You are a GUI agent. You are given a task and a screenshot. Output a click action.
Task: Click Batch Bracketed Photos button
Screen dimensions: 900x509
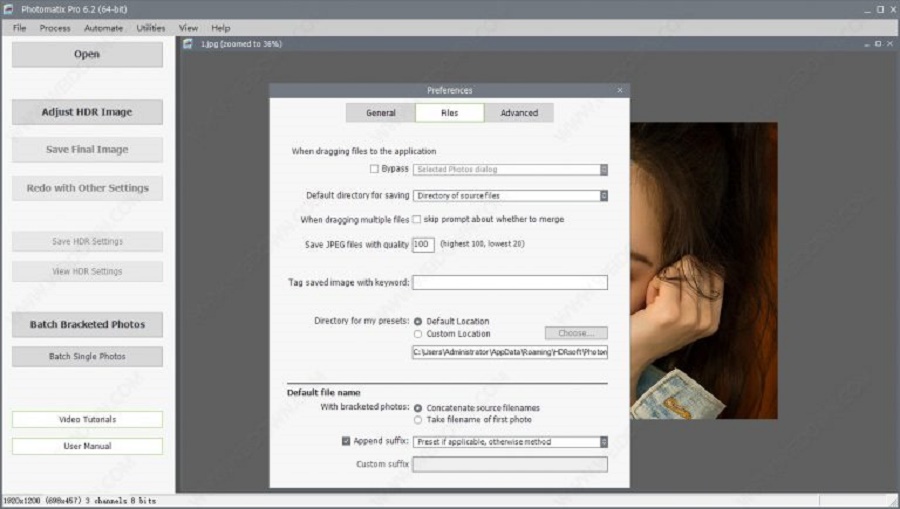click(x=87, y=325)
